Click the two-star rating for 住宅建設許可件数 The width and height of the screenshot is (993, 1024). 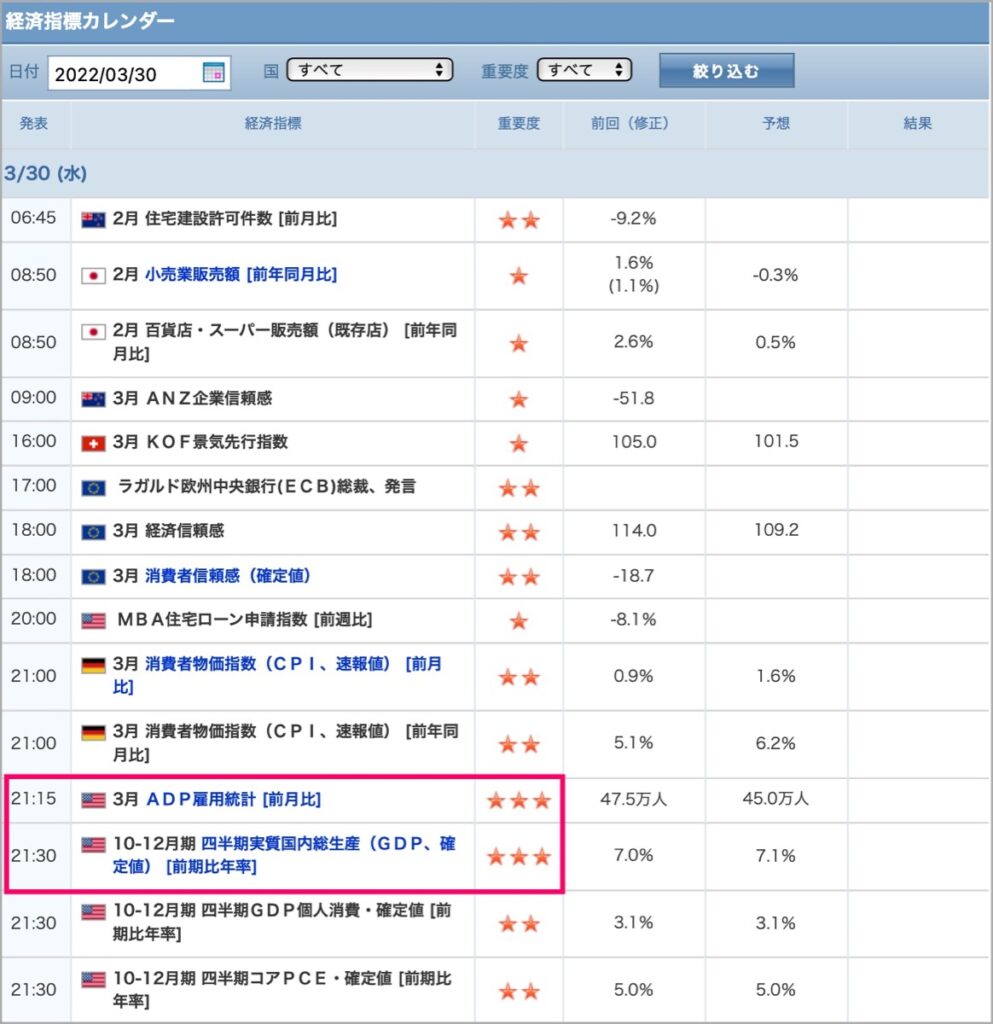click(519, 220)
